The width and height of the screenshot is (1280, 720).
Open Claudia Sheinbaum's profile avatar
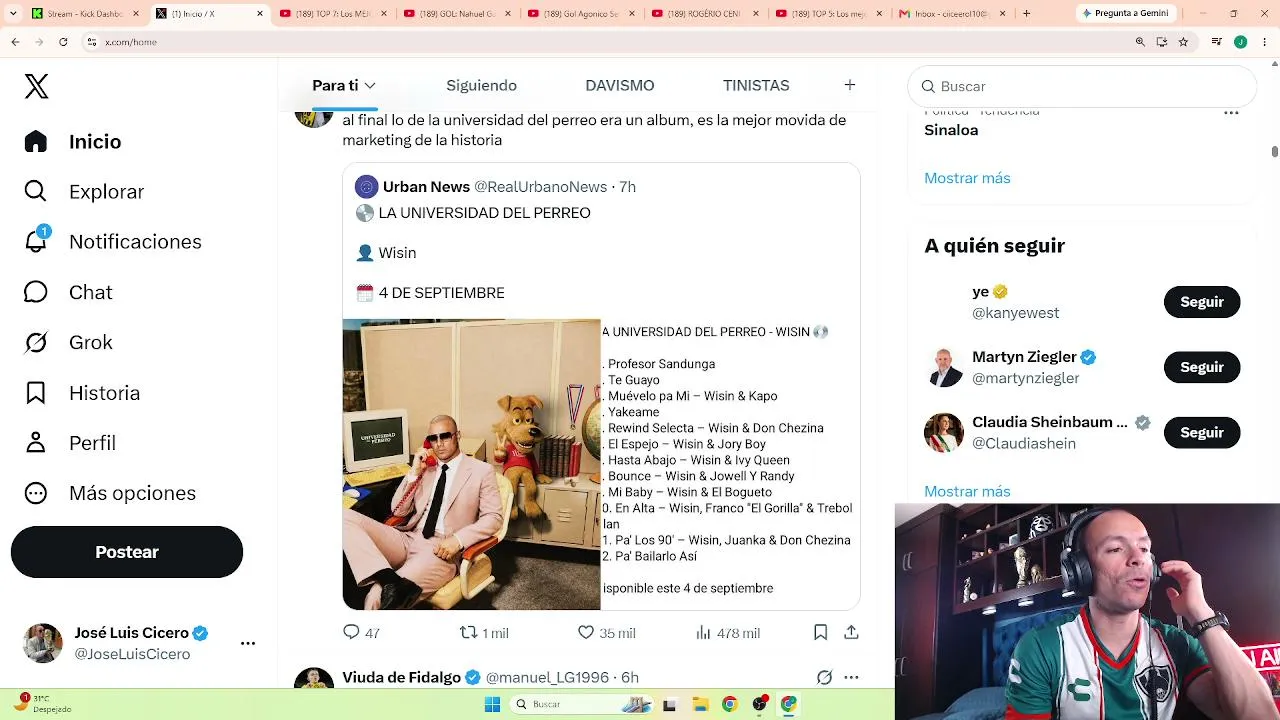click(944, 433)
